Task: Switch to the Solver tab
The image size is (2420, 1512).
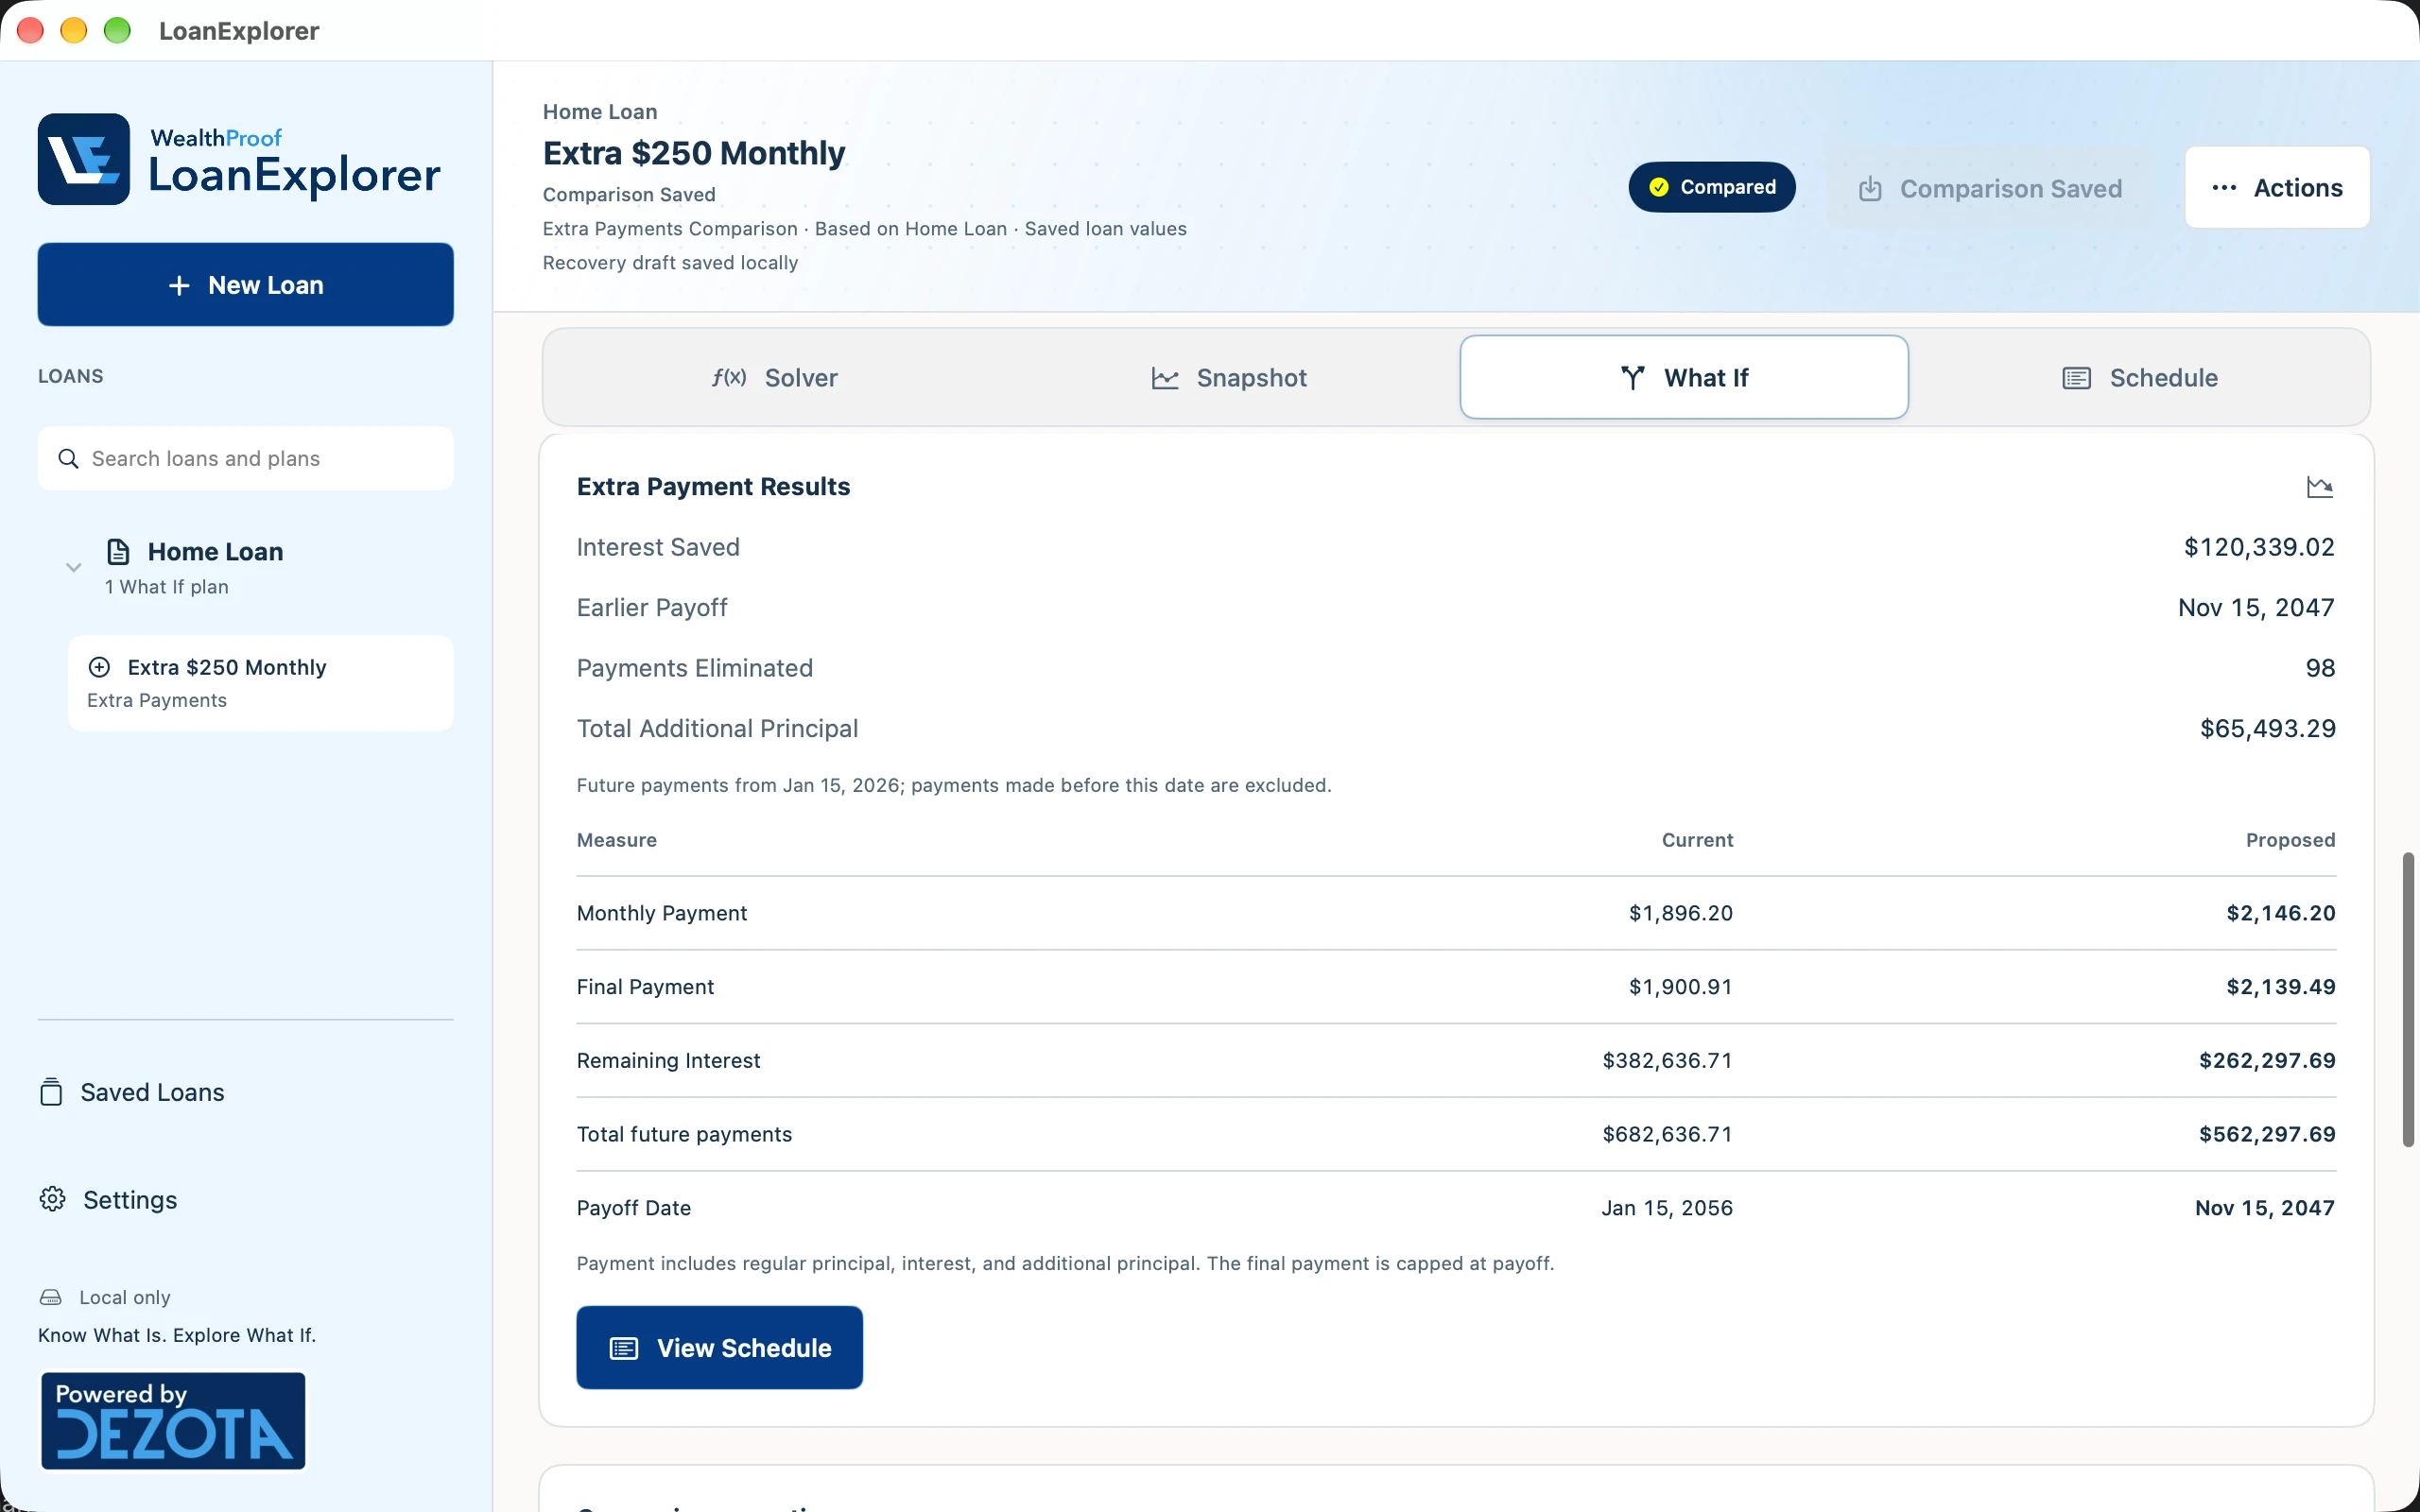Action: pyautogui.click(x=775, y=377)
